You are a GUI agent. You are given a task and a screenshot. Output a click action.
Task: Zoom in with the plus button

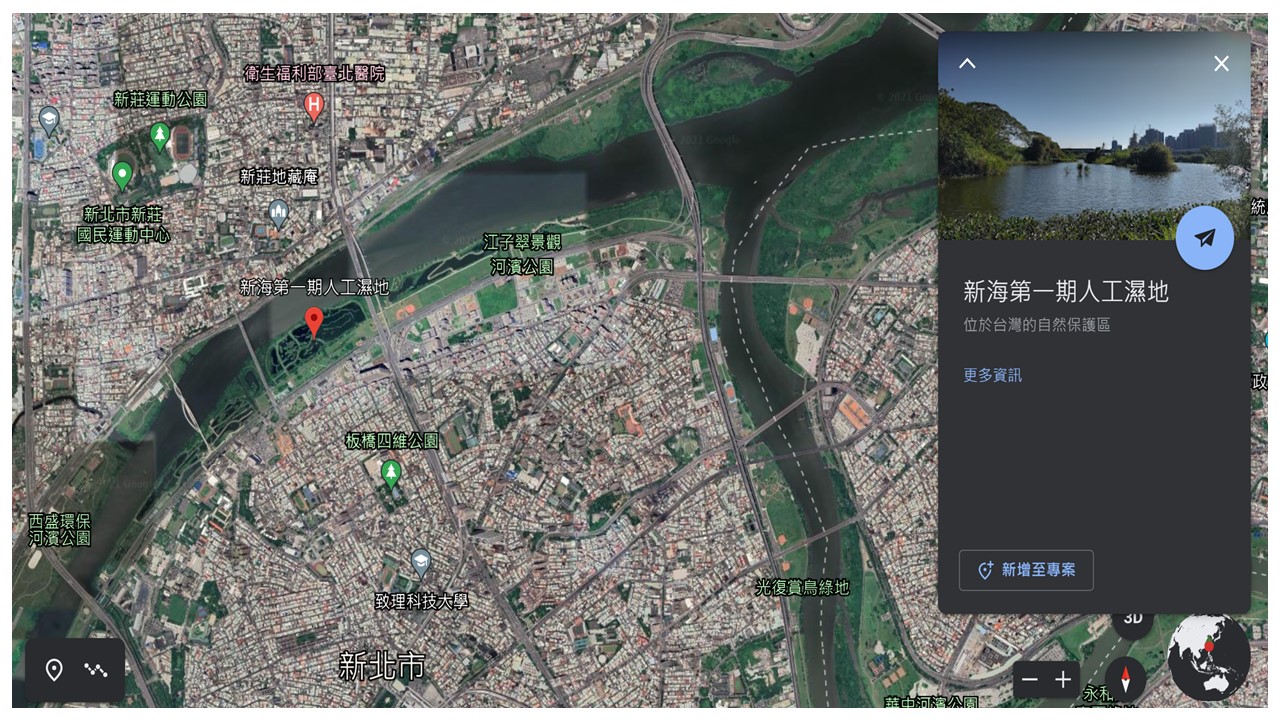click(x=1063, y=680)
